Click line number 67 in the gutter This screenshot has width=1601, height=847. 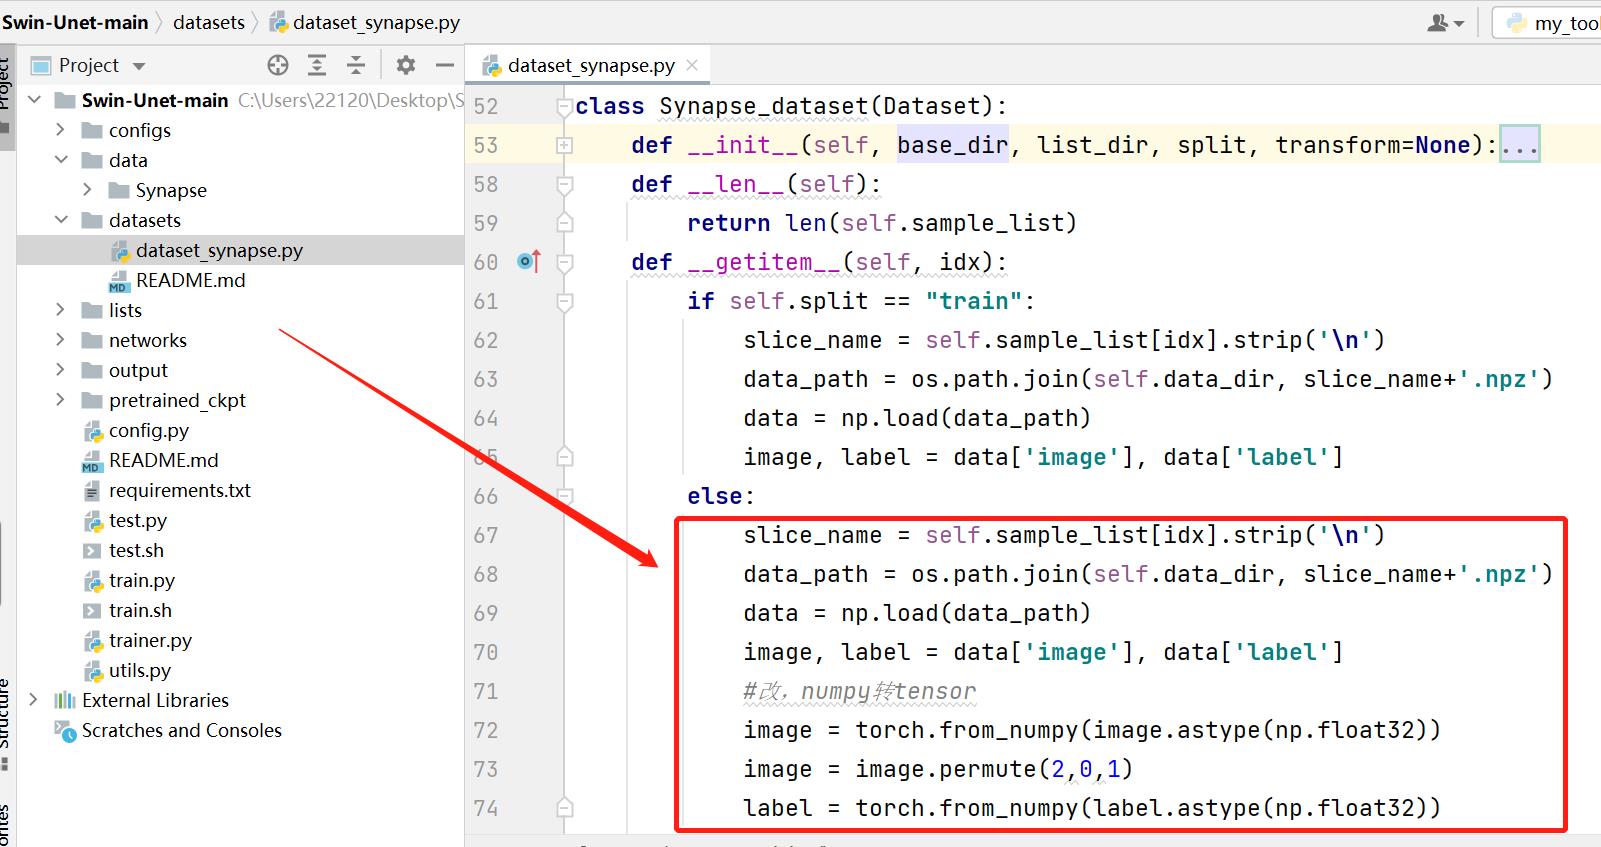(x=486, y=535)
